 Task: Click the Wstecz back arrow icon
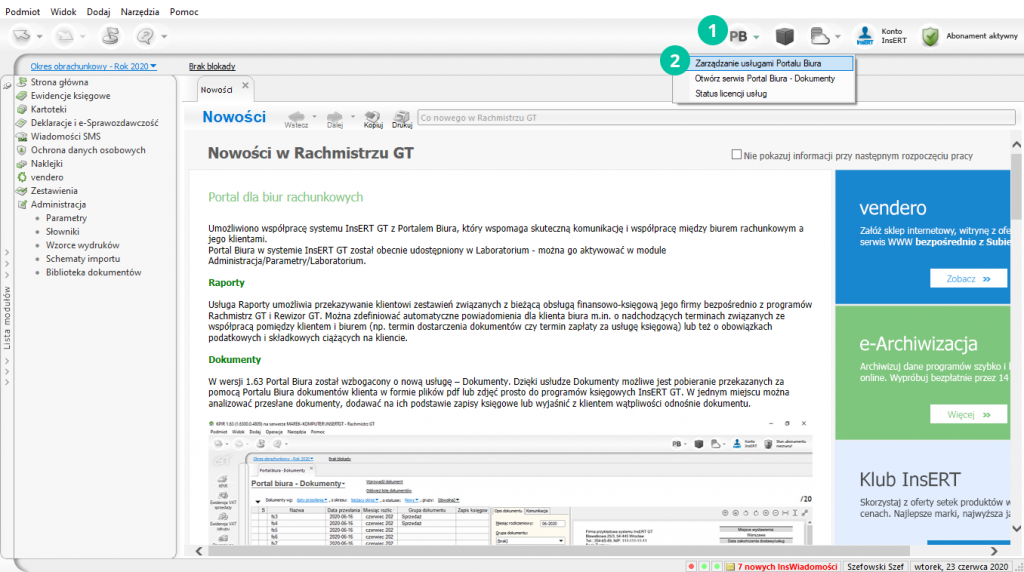[296, 119]
